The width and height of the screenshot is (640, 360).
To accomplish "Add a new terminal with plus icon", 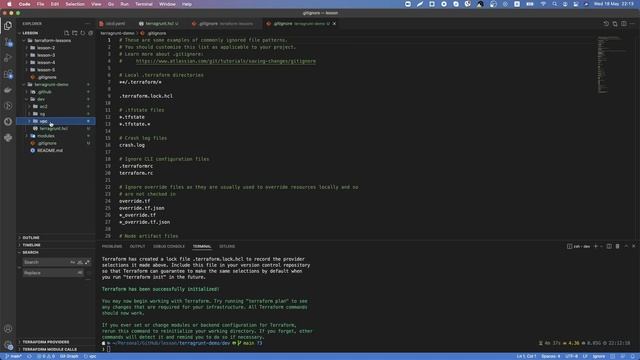I will pyautogui.click(x=596, y=246).
